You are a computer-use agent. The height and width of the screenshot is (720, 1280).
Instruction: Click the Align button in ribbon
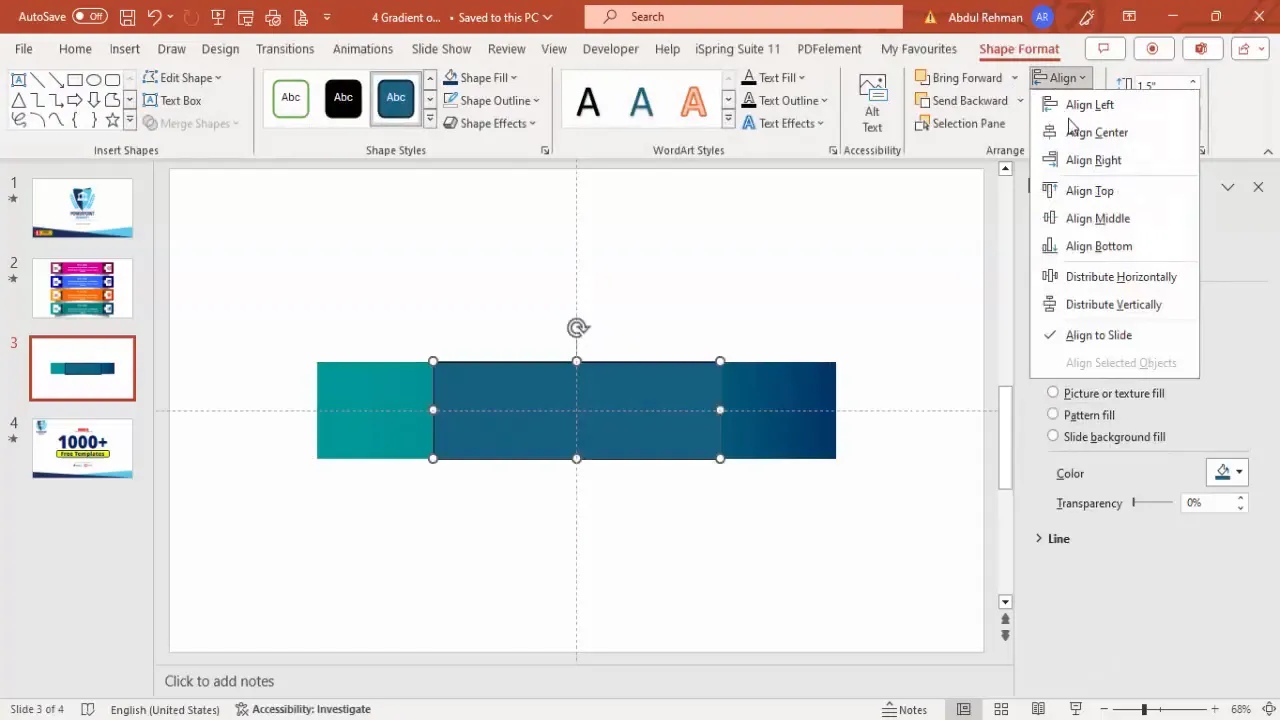coord(1060,77)
